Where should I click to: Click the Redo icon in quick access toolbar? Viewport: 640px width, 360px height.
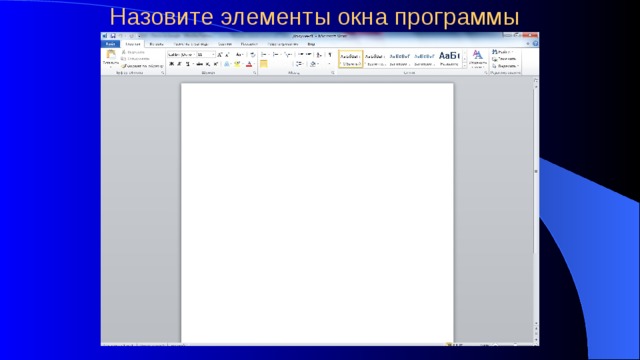coord(131,36)
